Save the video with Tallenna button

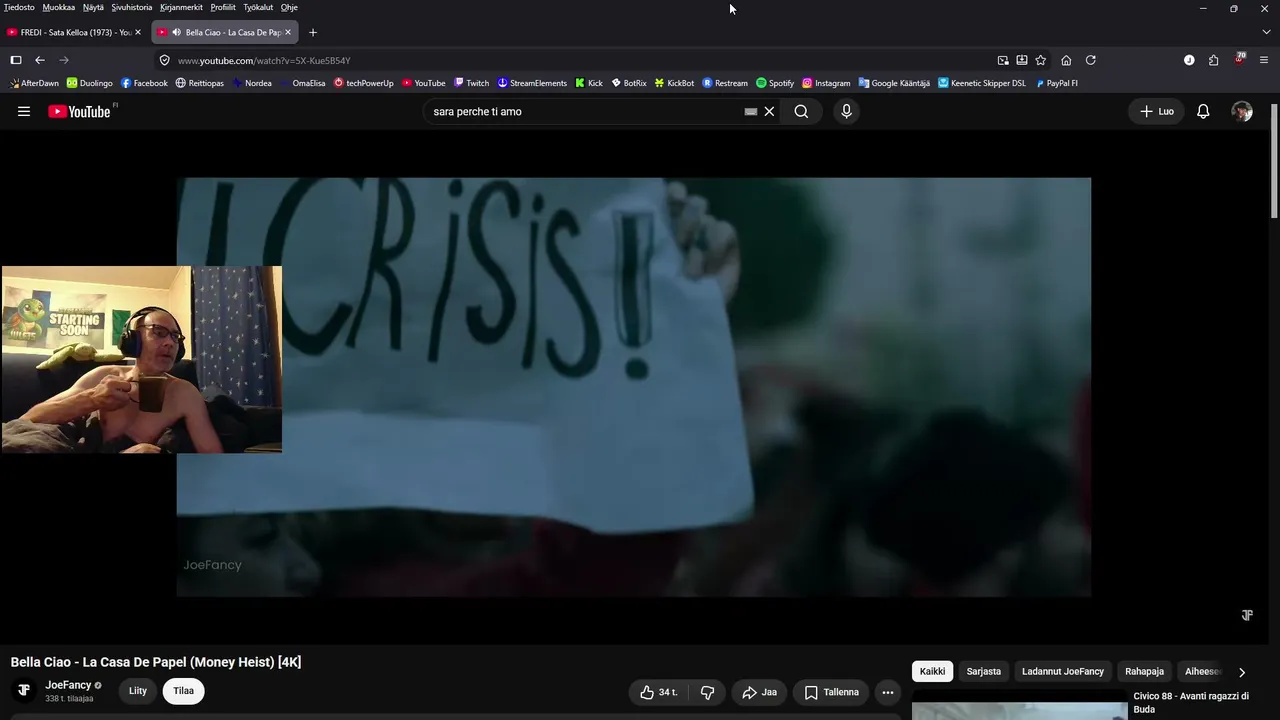click(x=832, y=692)
